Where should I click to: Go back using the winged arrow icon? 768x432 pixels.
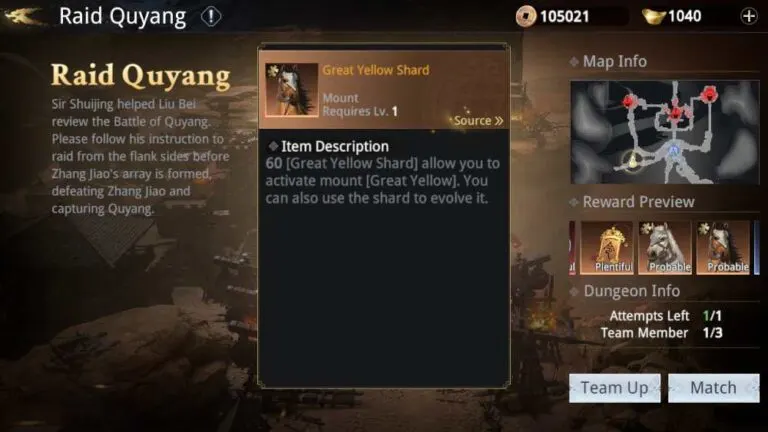[x=21, y=16]
